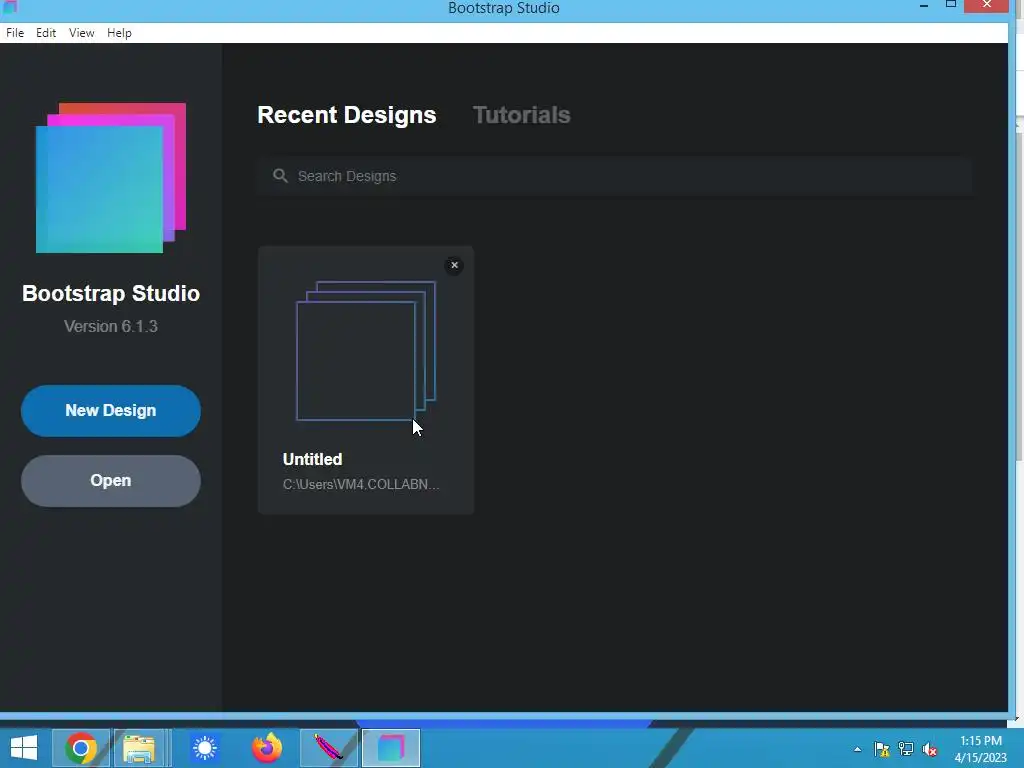Open the Windows Start menu

24,748
